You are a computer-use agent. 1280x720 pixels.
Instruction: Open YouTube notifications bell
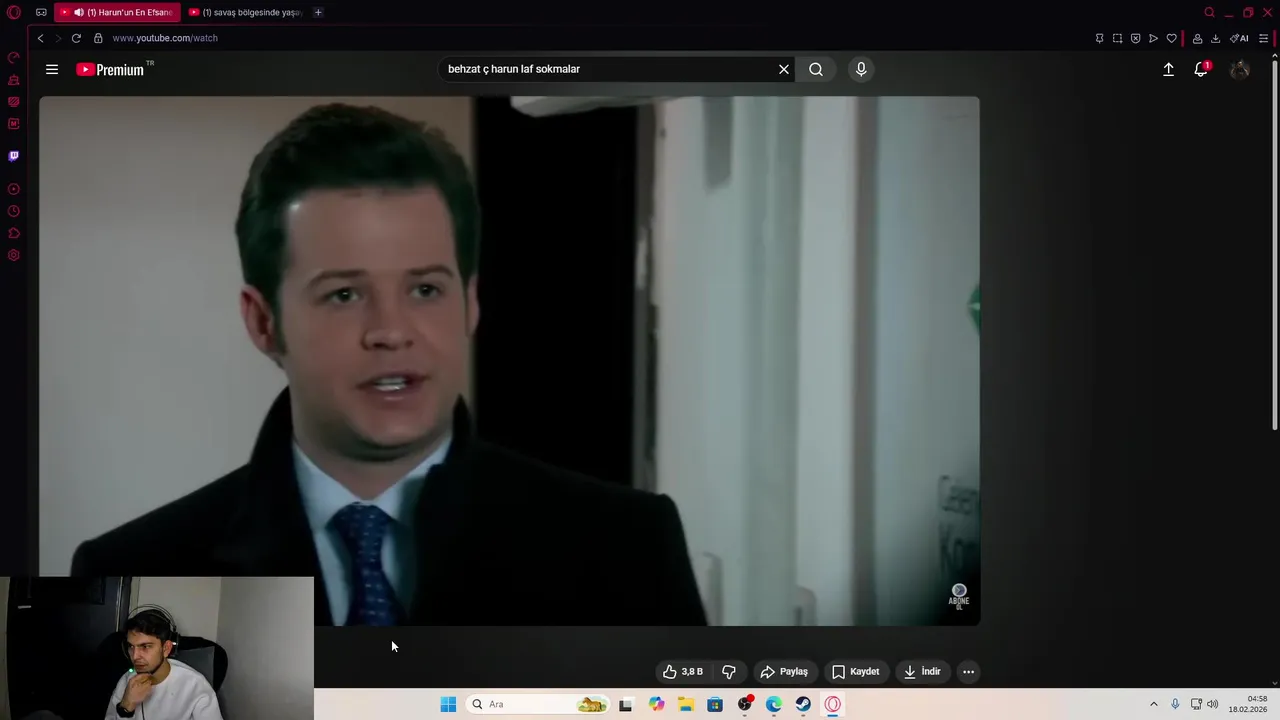coord(1201,69)
